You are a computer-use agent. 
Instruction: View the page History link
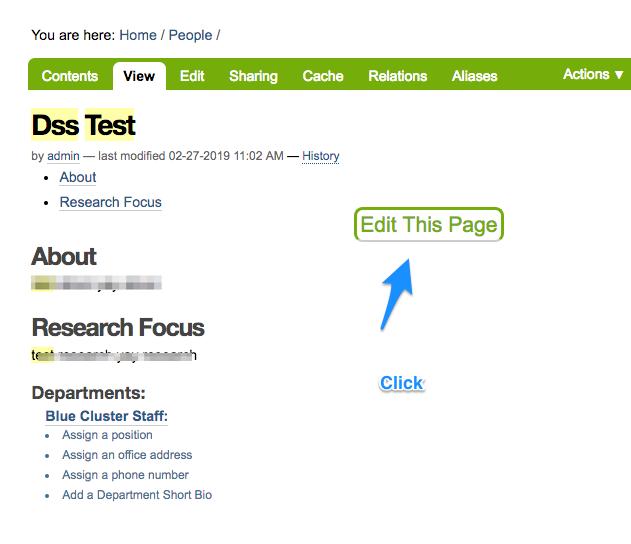pos(321,156)
